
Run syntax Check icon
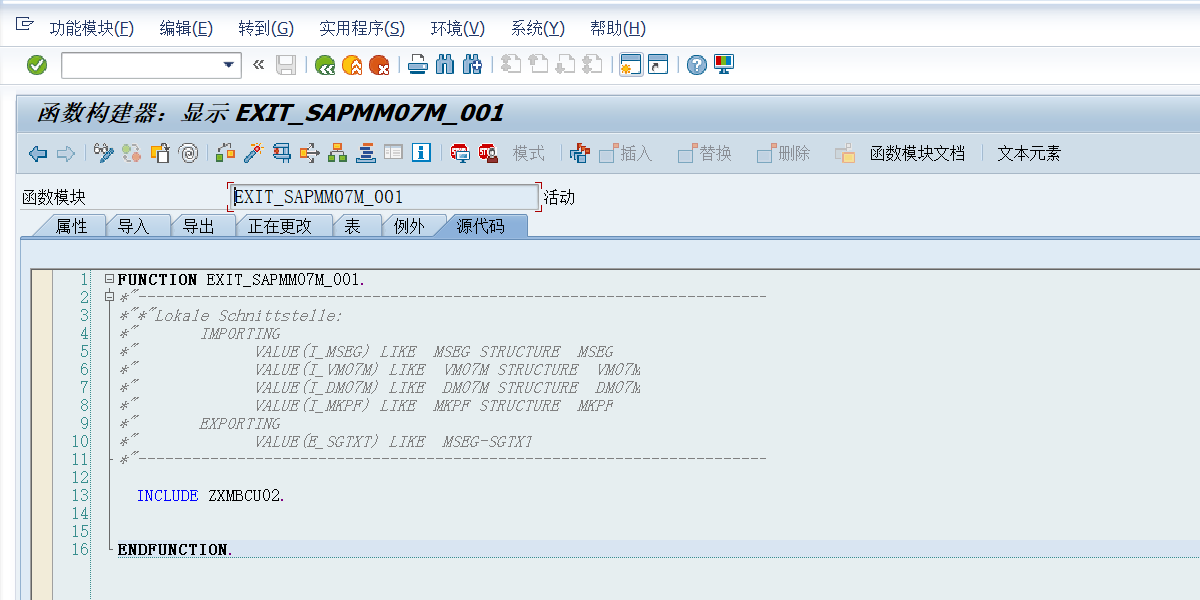226,153
